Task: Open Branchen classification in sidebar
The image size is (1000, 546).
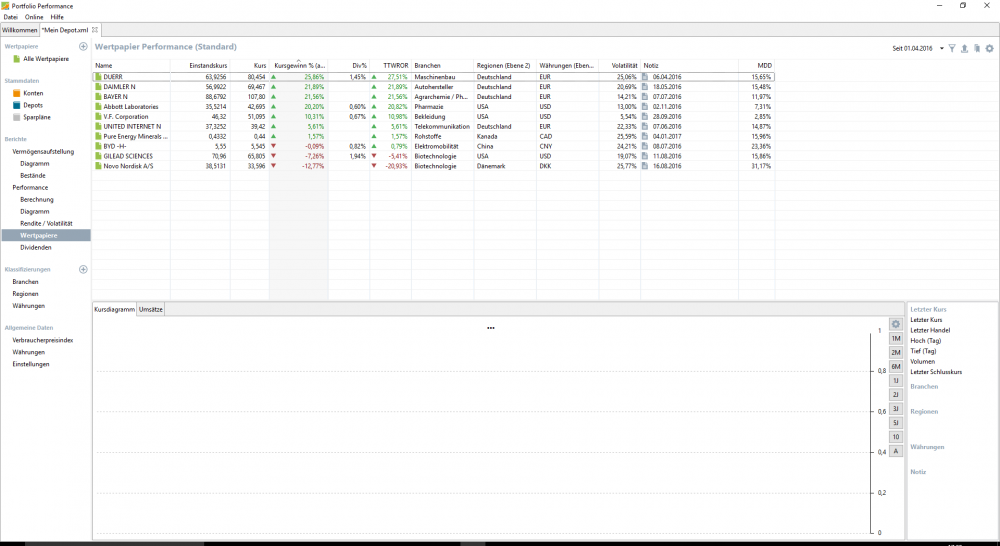Action: 26,282
